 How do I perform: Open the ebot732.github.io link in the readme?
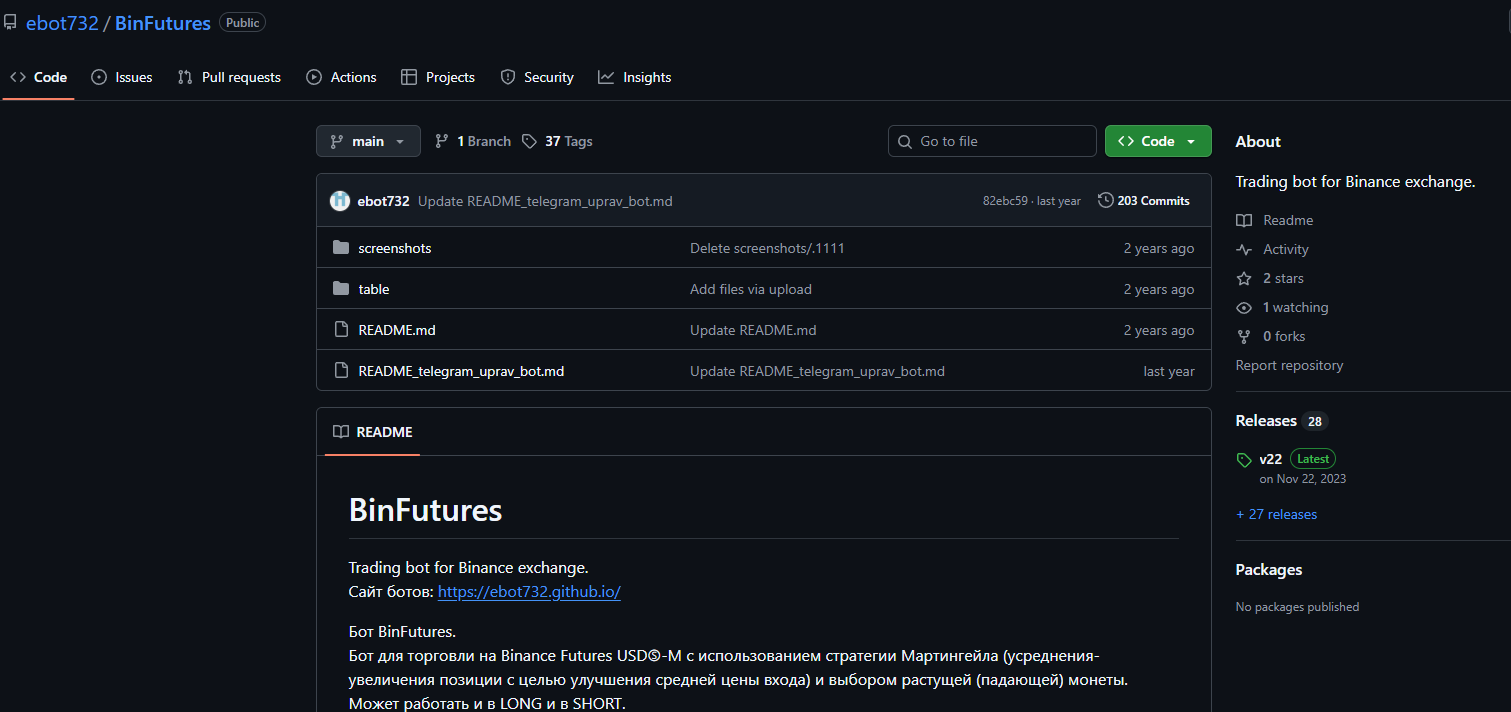pos(528,591)
